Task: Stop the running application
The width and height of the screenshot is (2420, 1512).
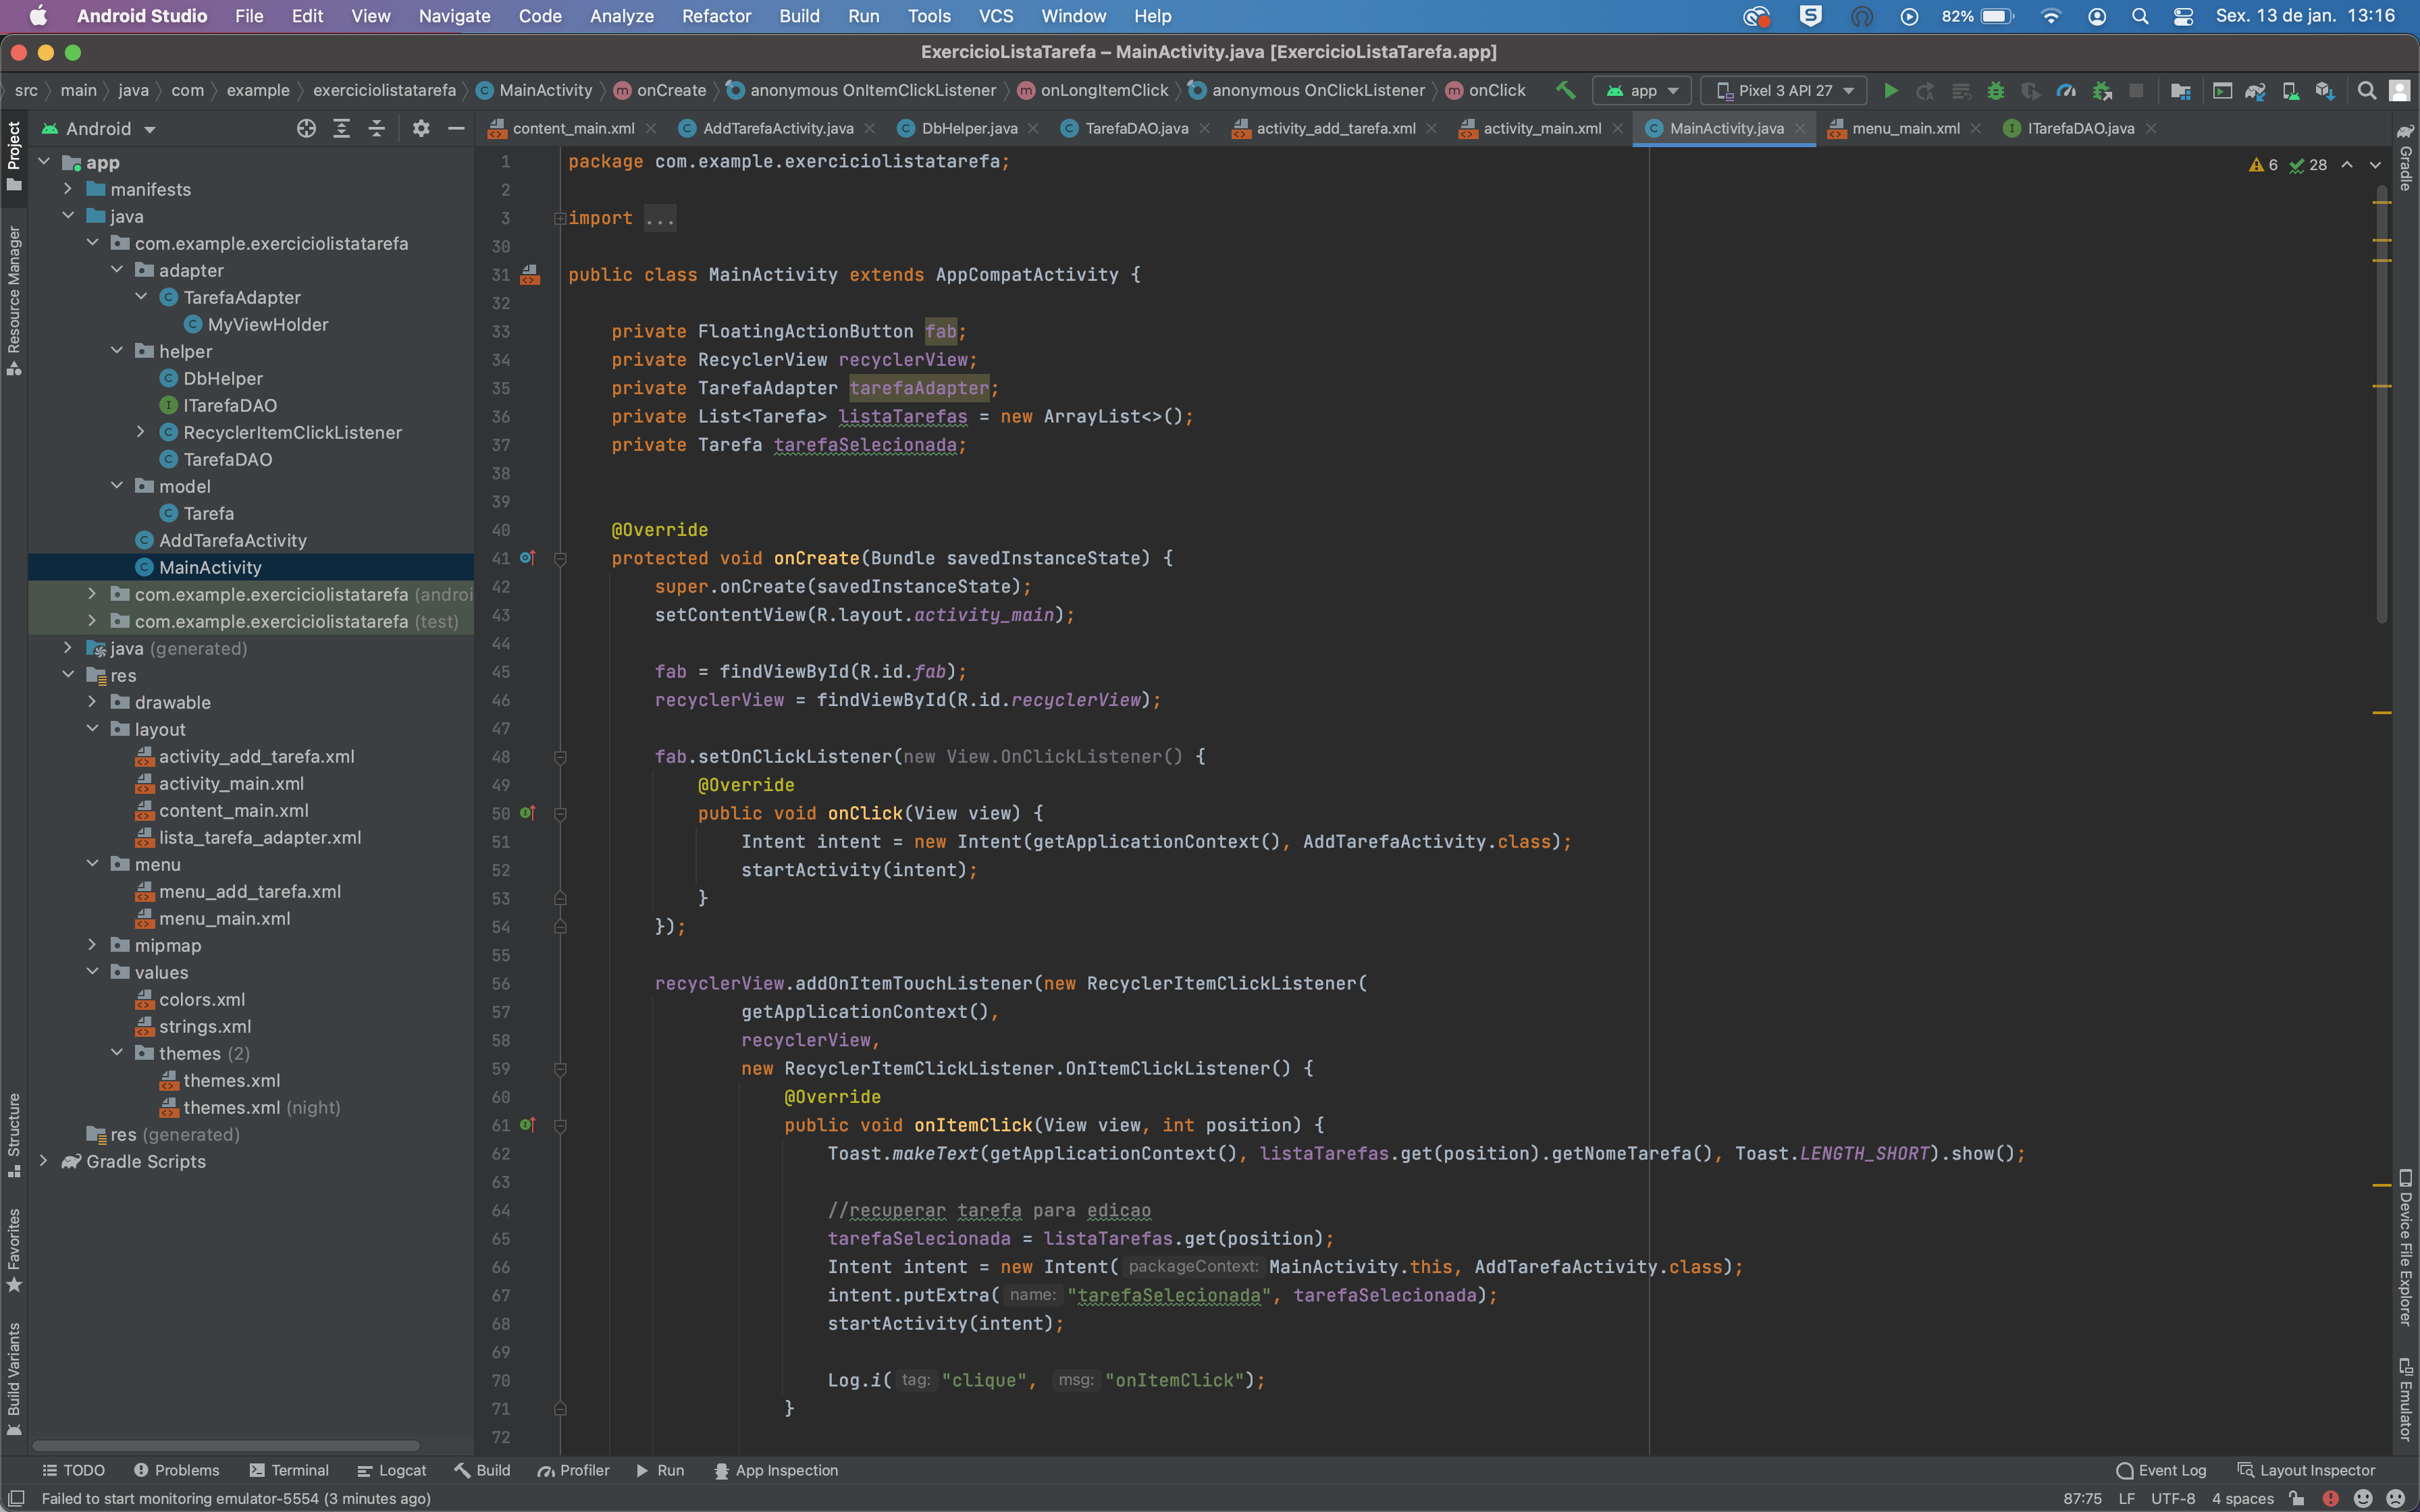Action: (x=2139, y=90)
